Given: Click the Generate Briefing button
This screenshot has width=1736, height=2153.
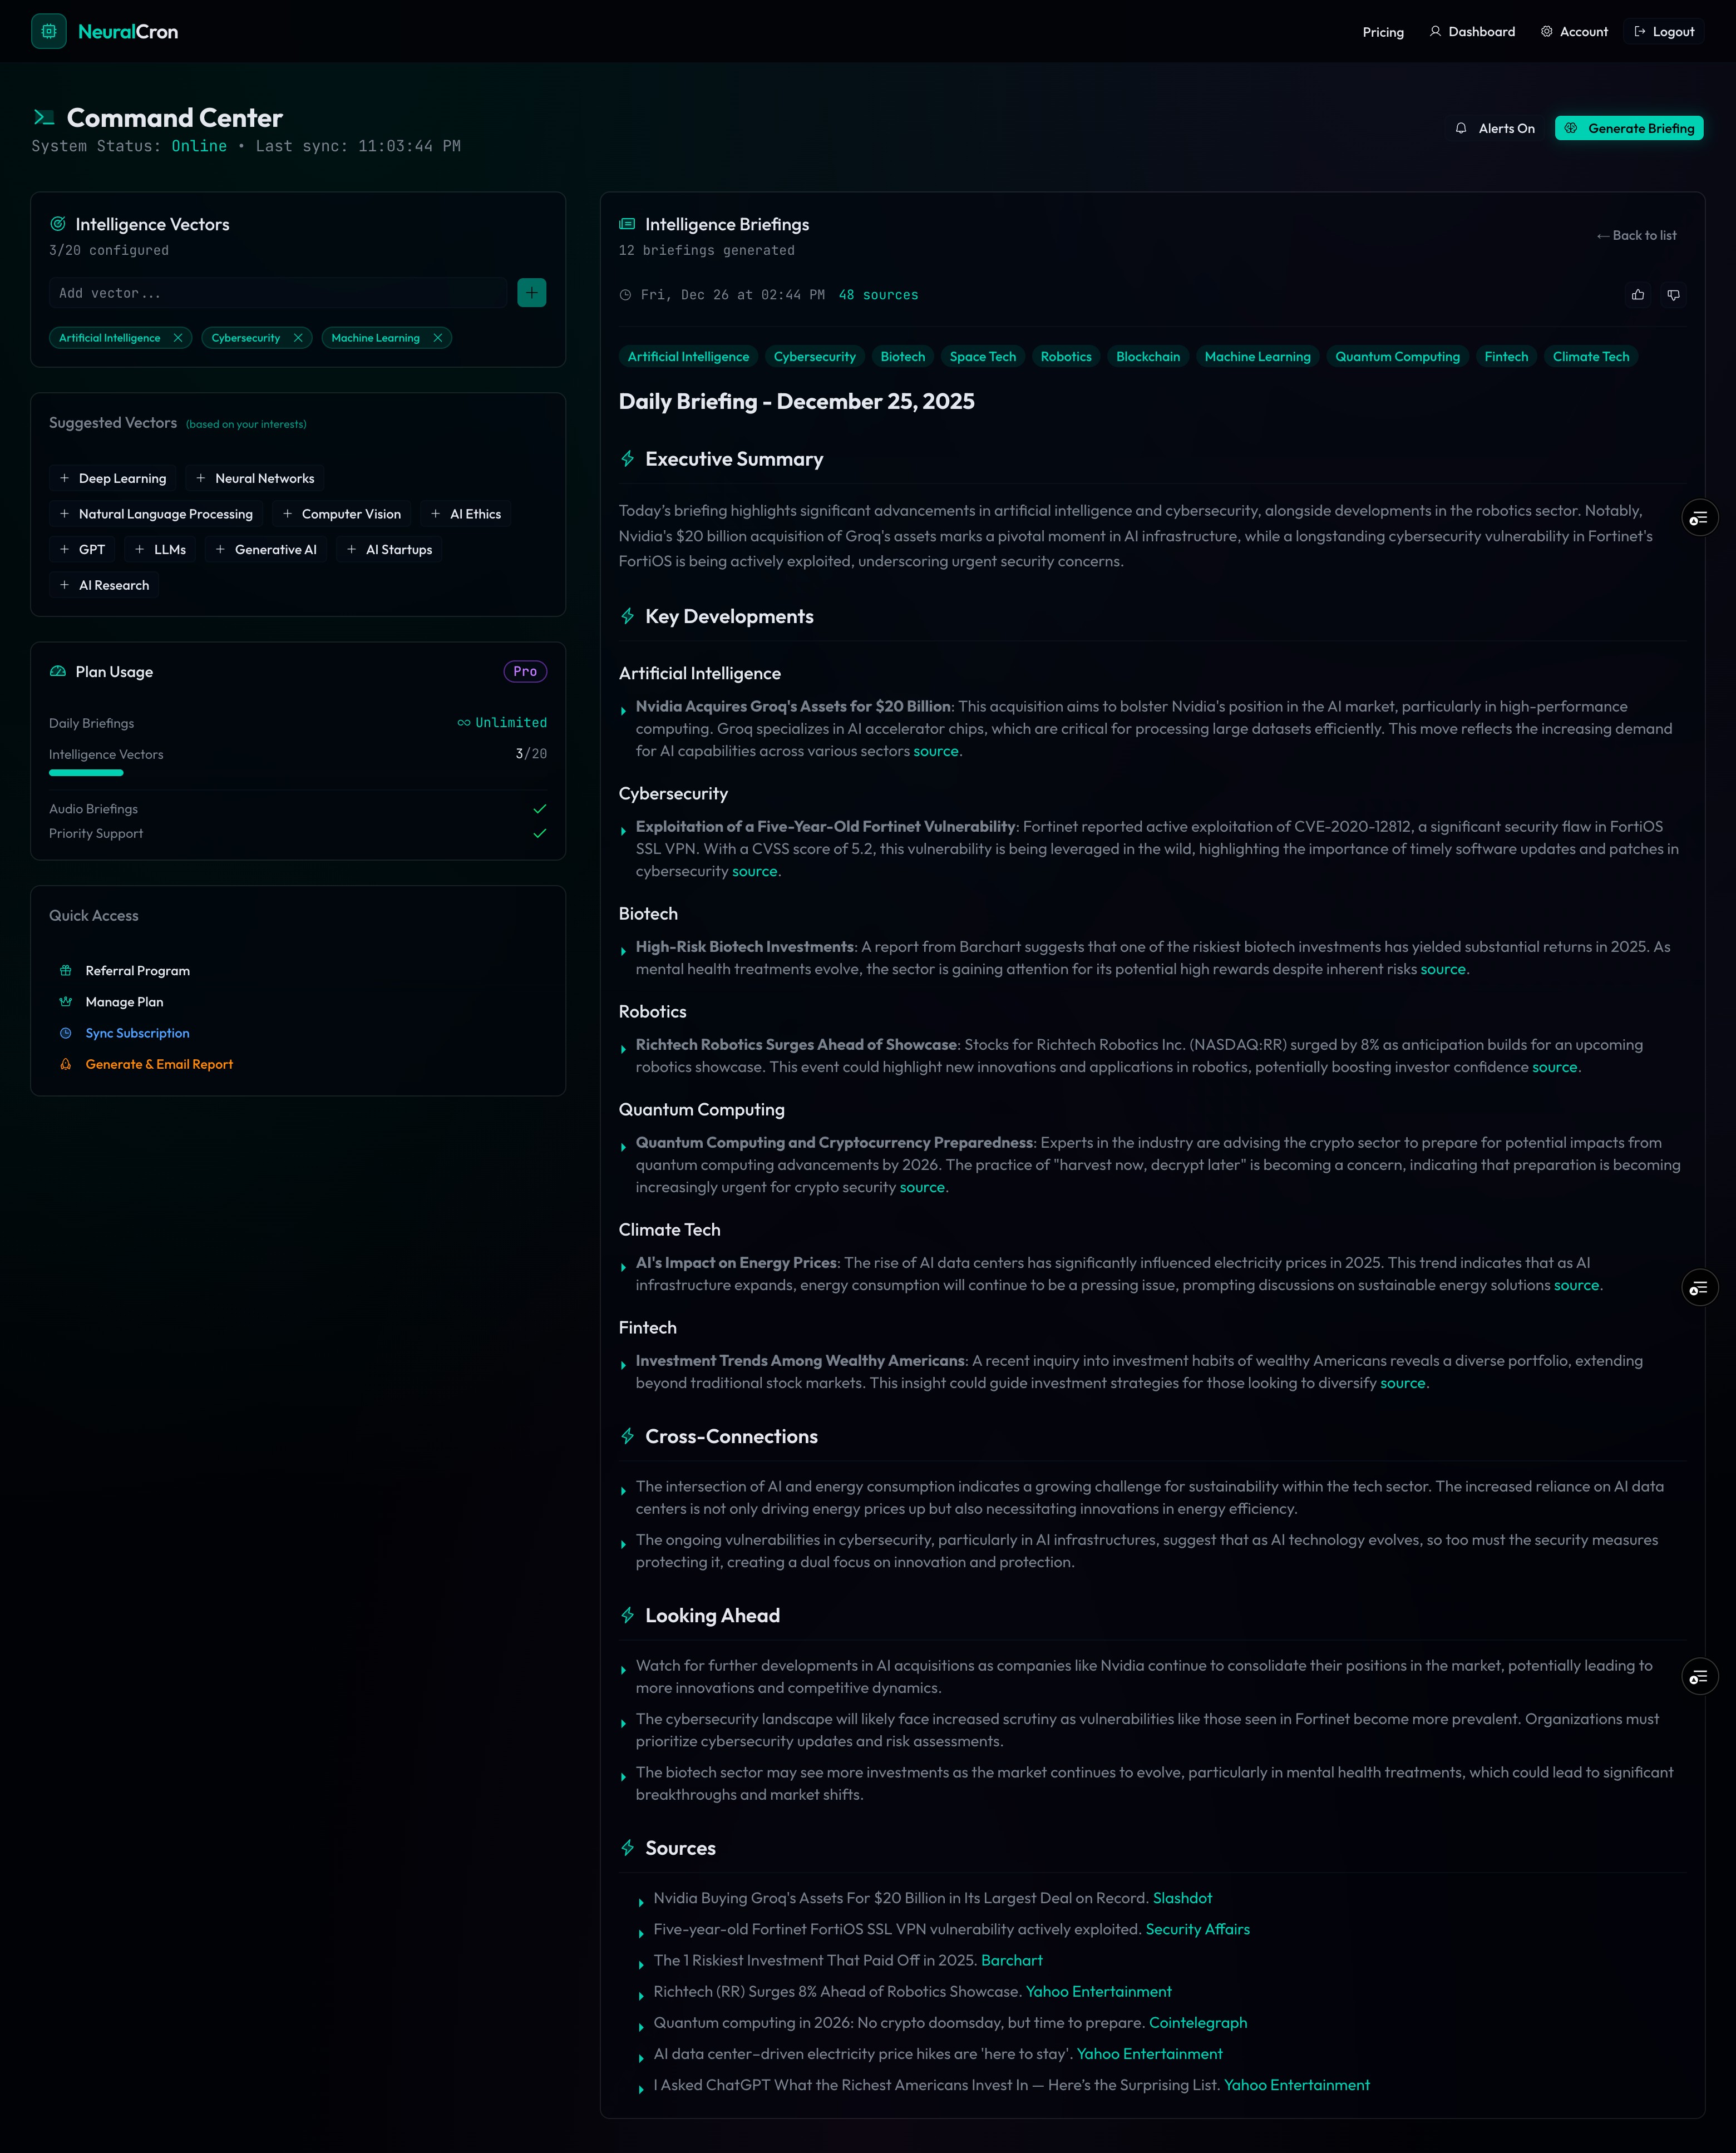Looking at the screenshot, I should click(x=1628, y=128).
